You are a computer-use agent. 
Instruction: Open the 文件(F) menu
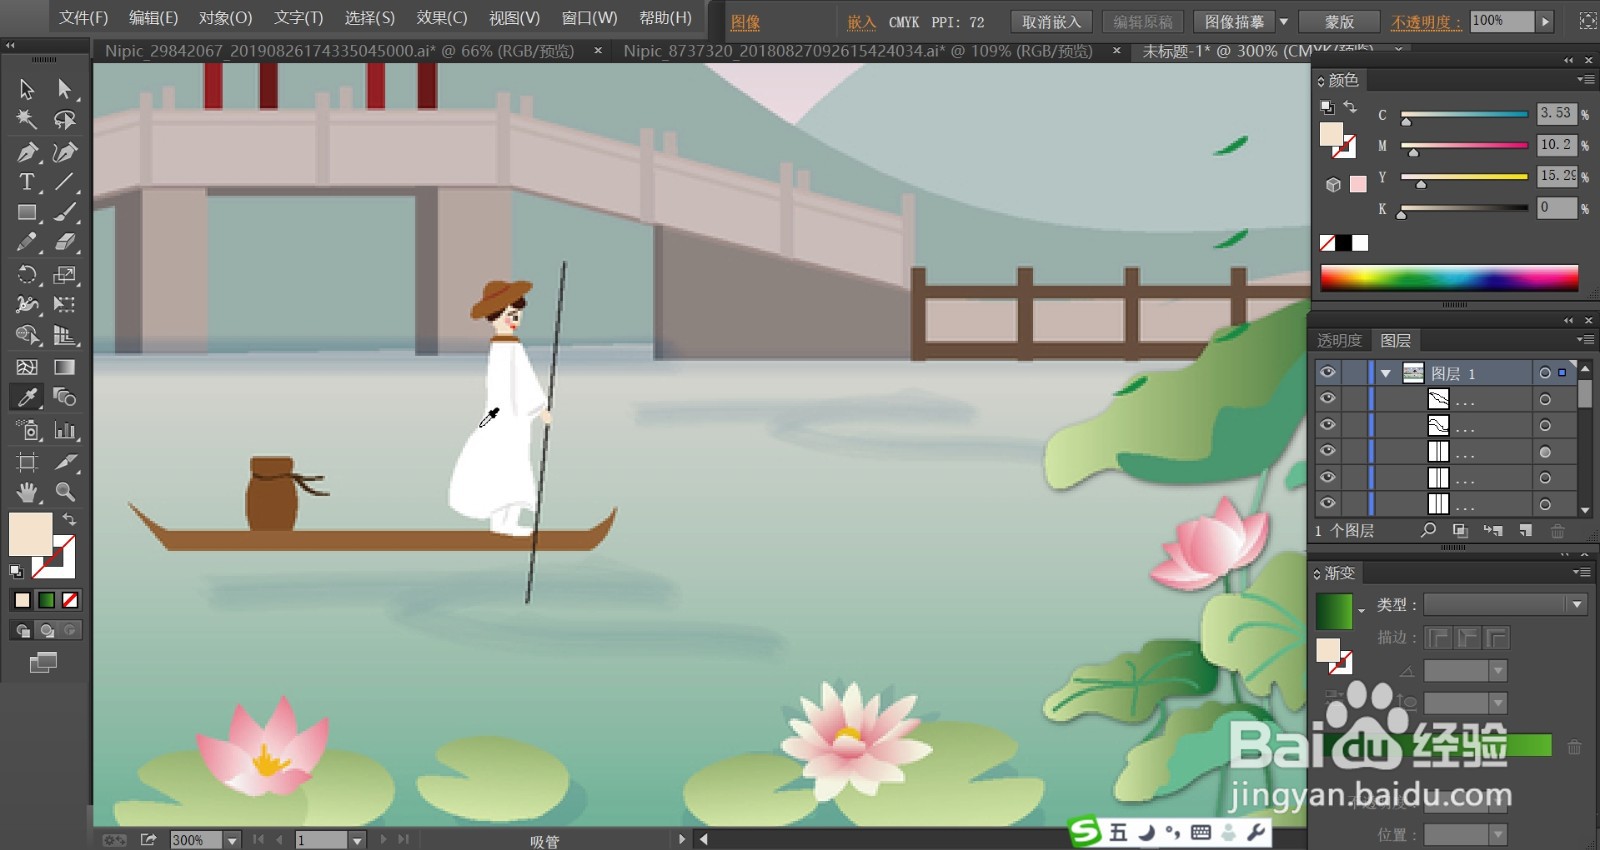tap(83, 18)
